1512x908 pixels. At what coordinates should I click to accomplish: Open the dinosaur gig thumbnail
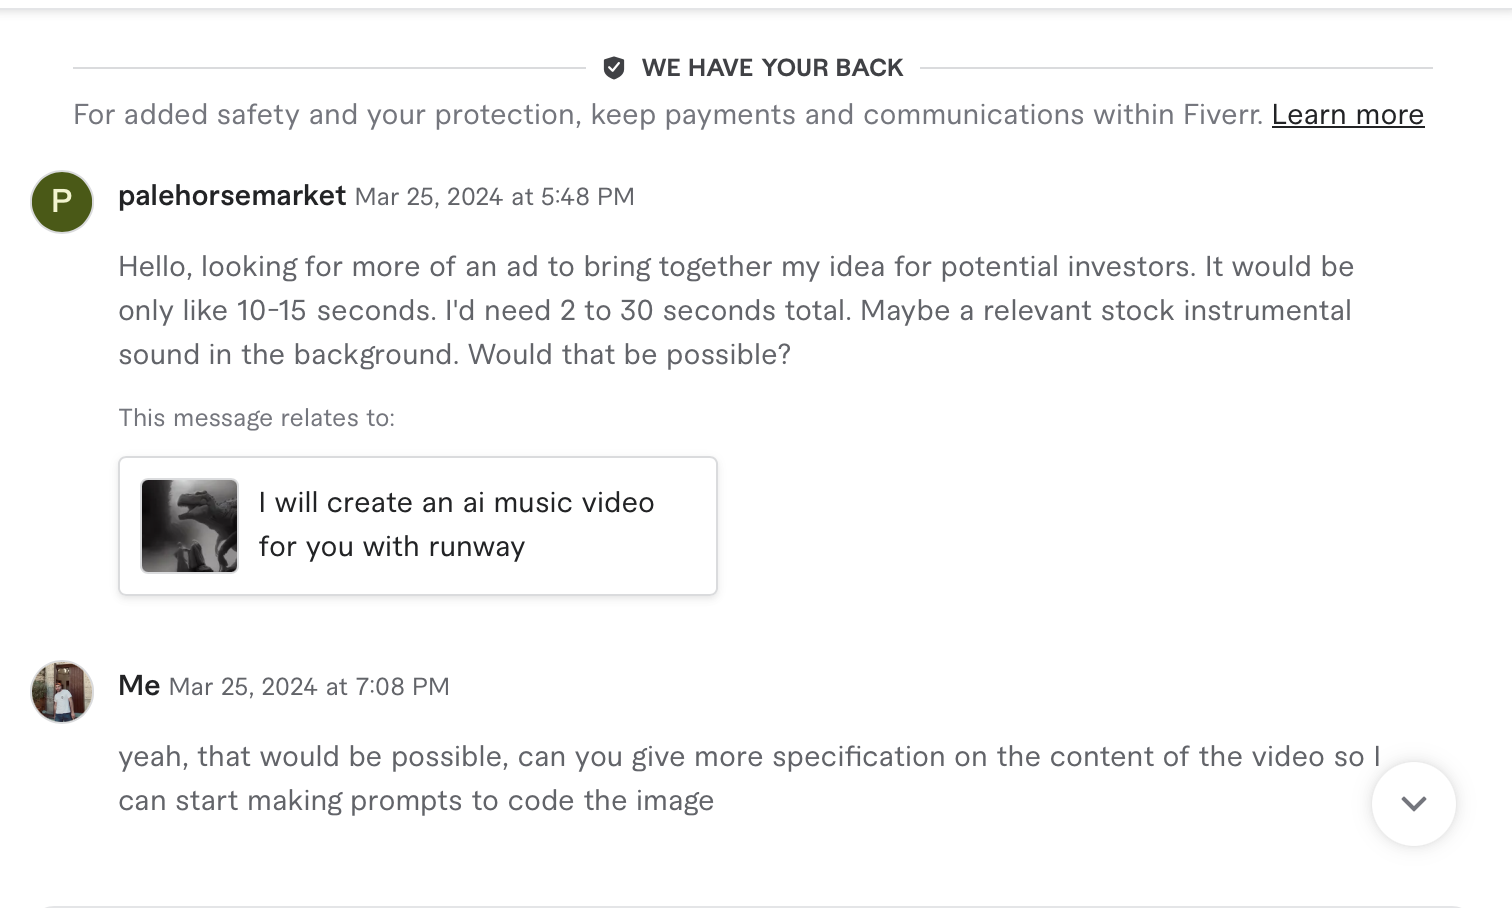[x=190, y=526]
